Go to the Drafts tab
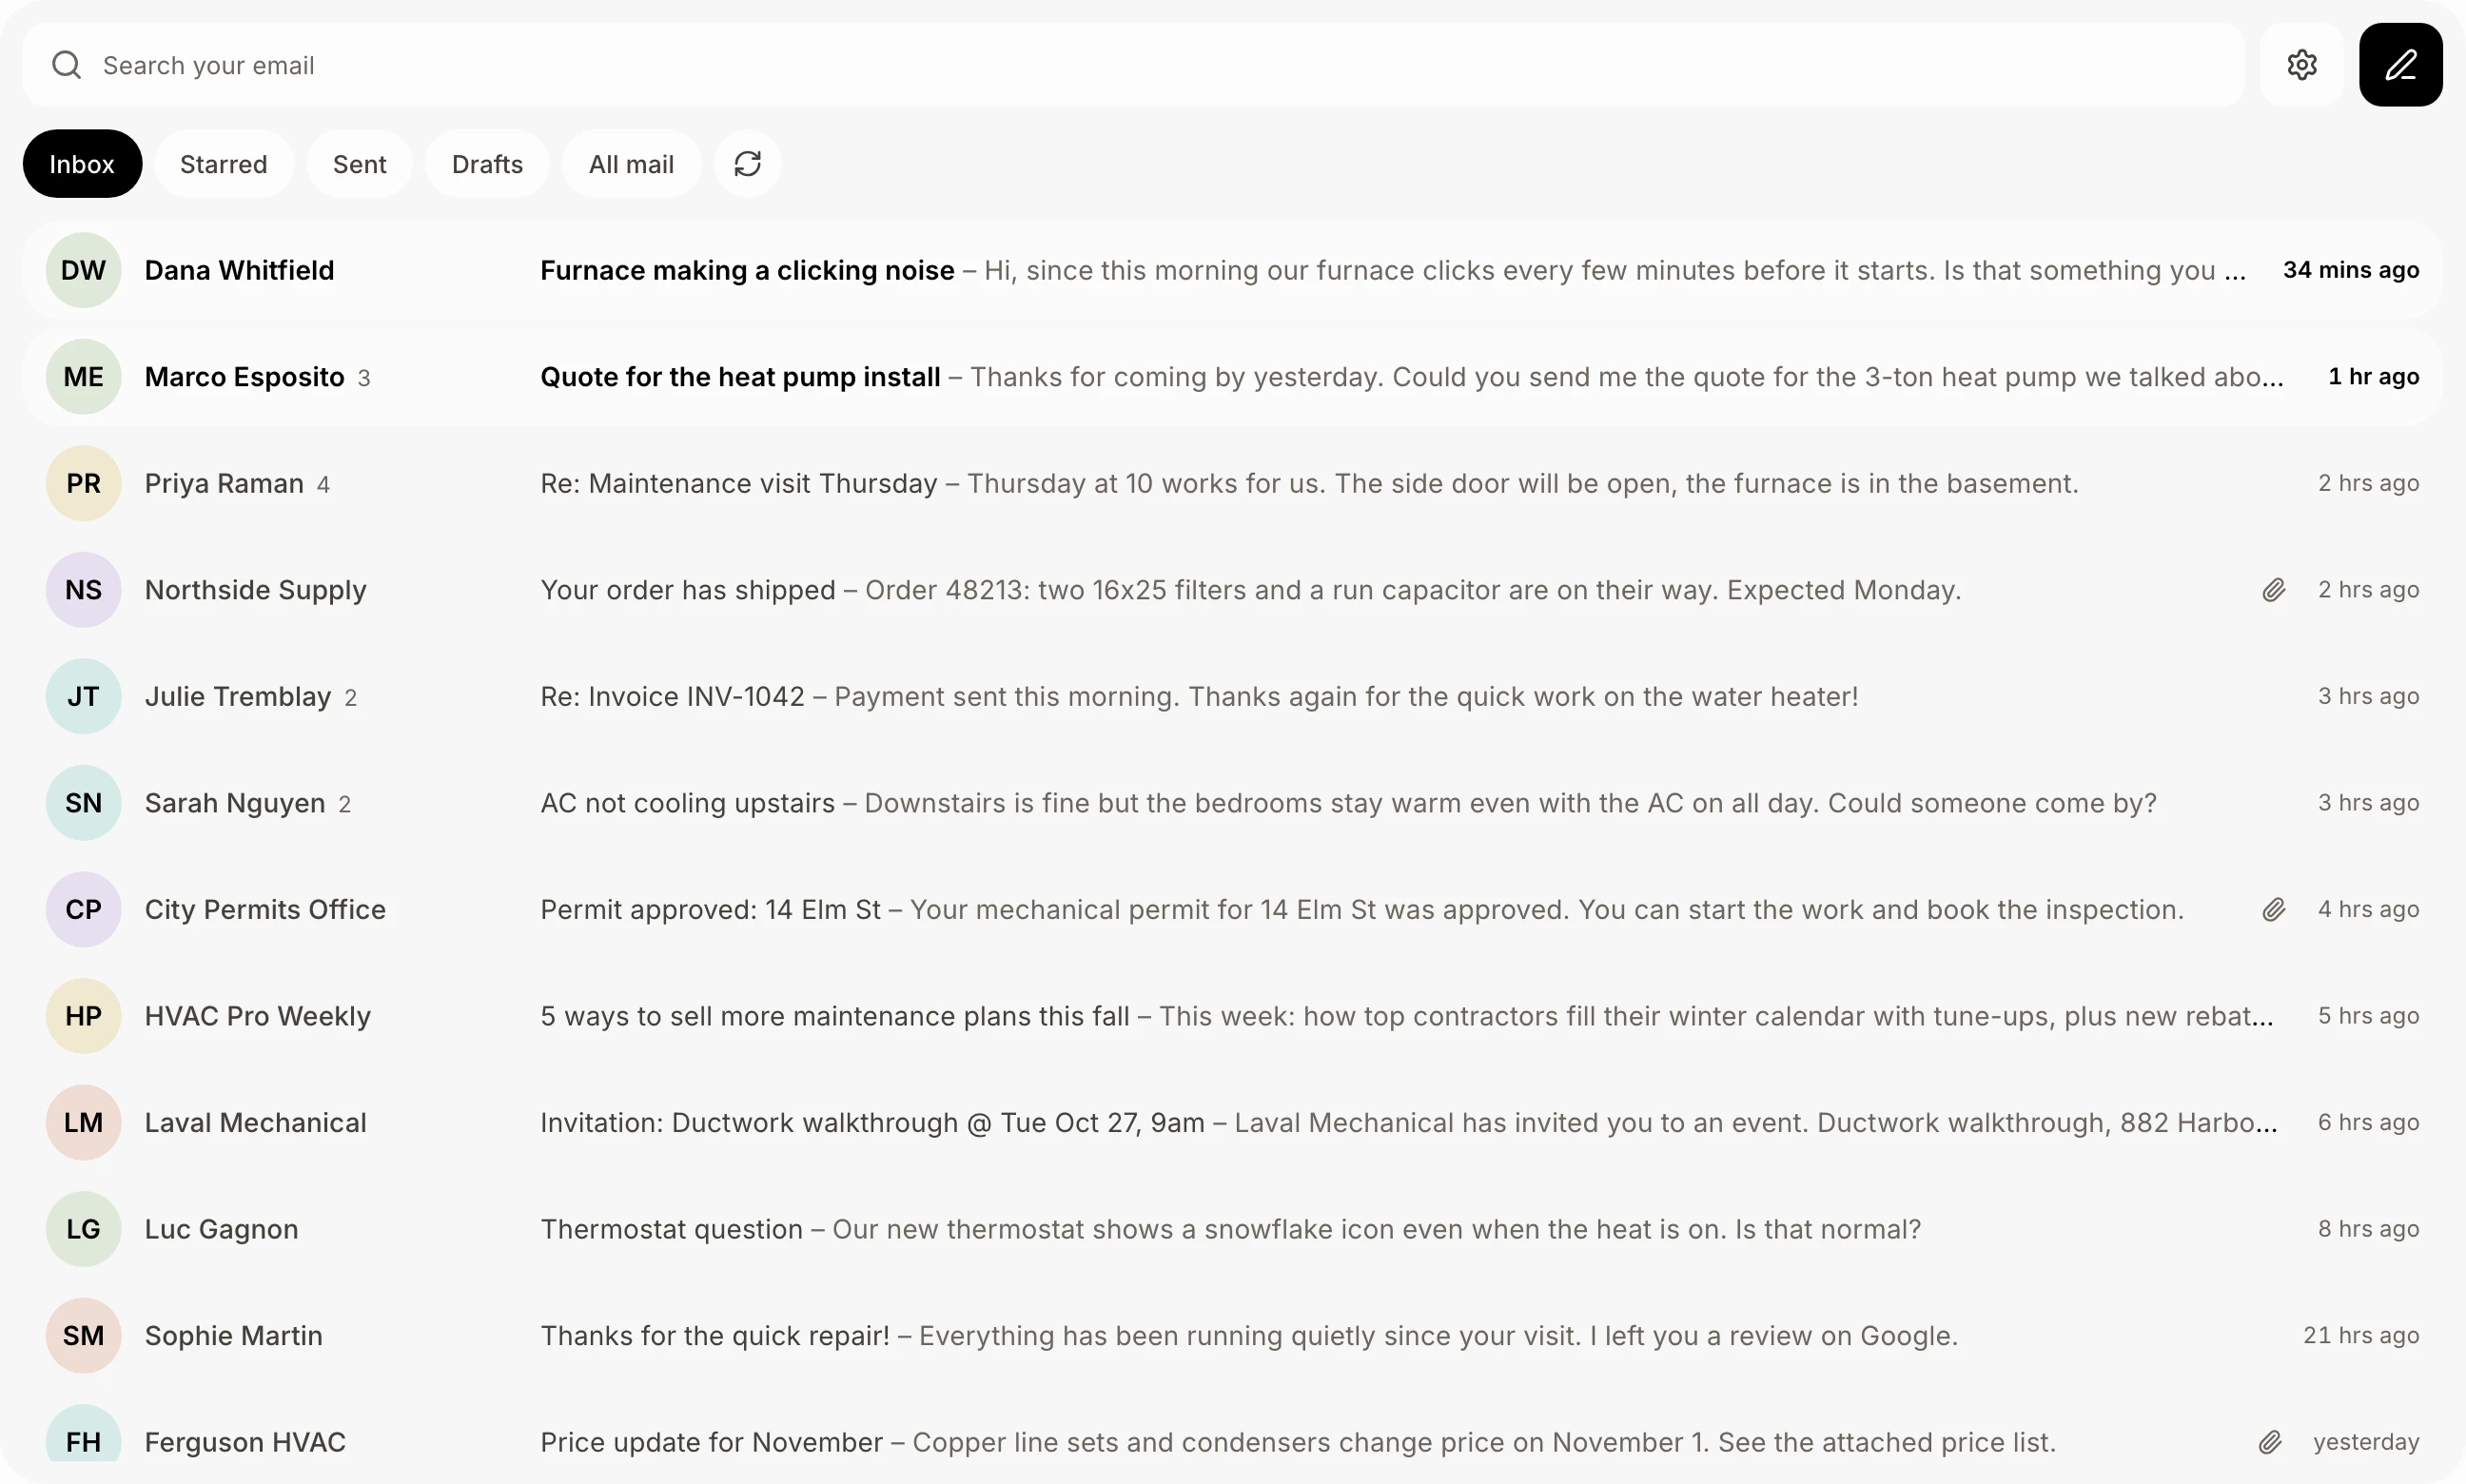The height and width of the screenshot is (1484, 2466). (487, 164)
